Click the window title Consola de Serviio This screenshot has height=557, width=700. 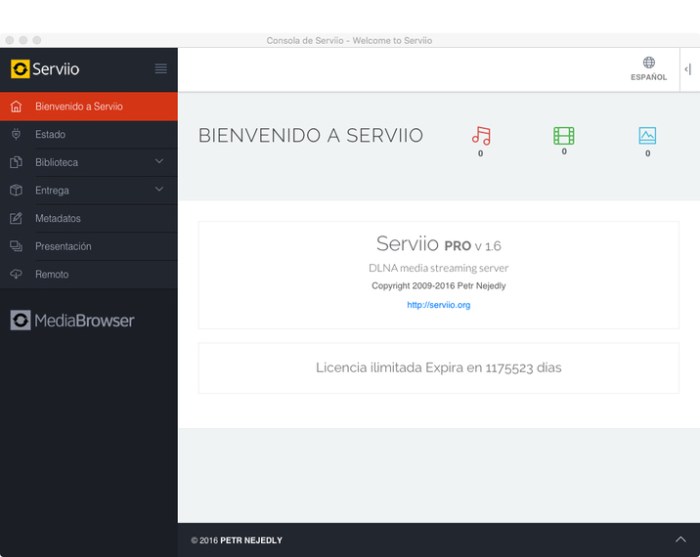point(349,41)
